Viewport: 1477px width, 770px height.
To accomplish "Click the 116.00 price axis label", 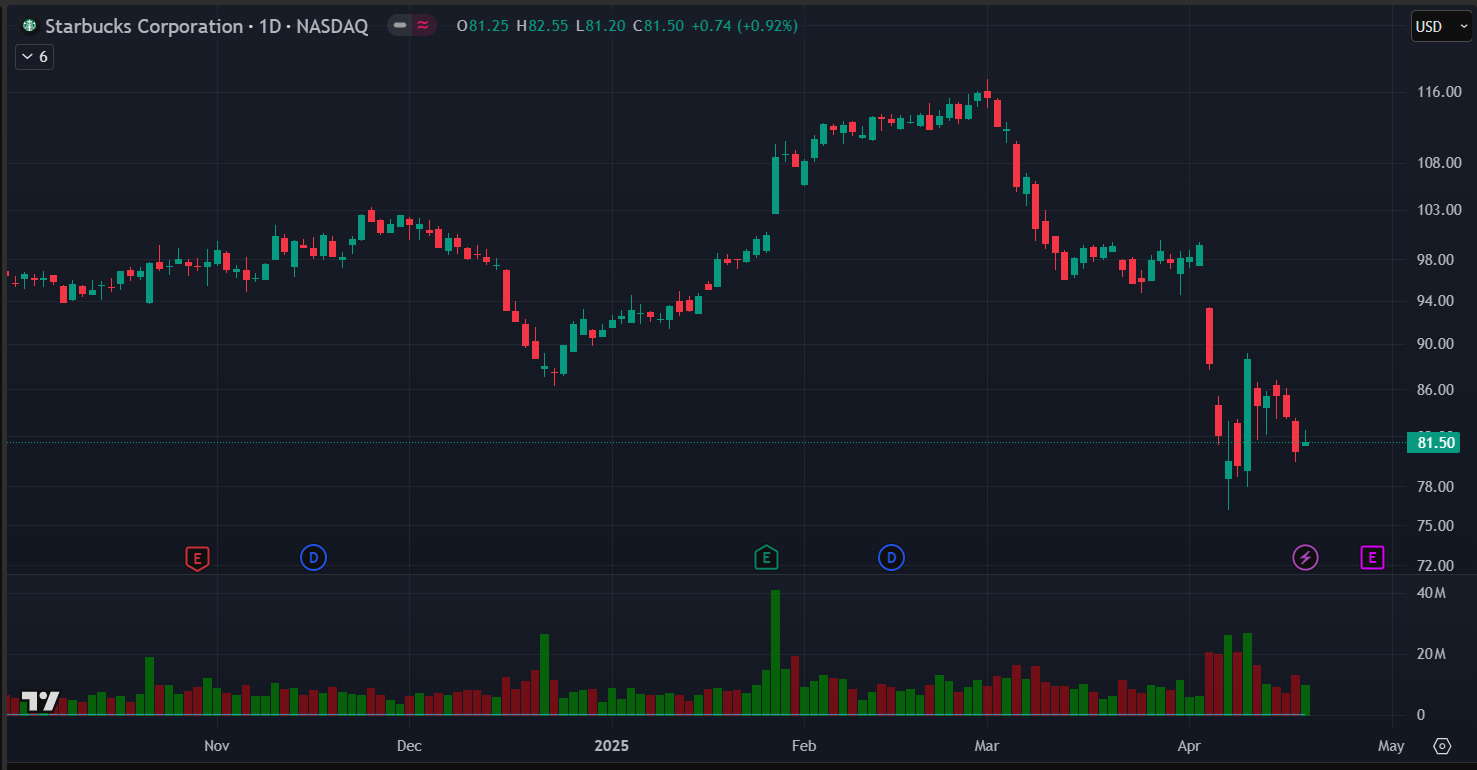I will (x=1441, y=92).
